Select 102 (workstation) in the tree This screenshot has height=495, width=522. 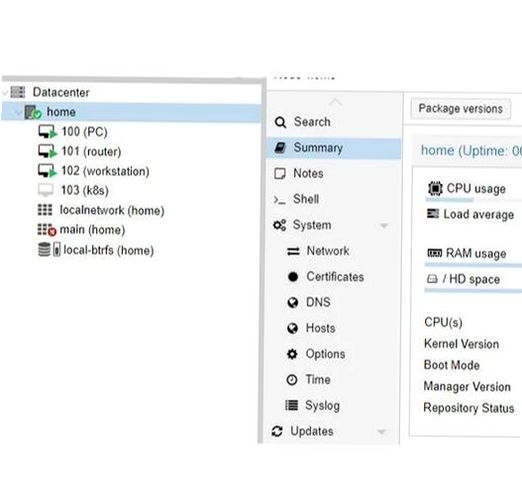[105, 171]
